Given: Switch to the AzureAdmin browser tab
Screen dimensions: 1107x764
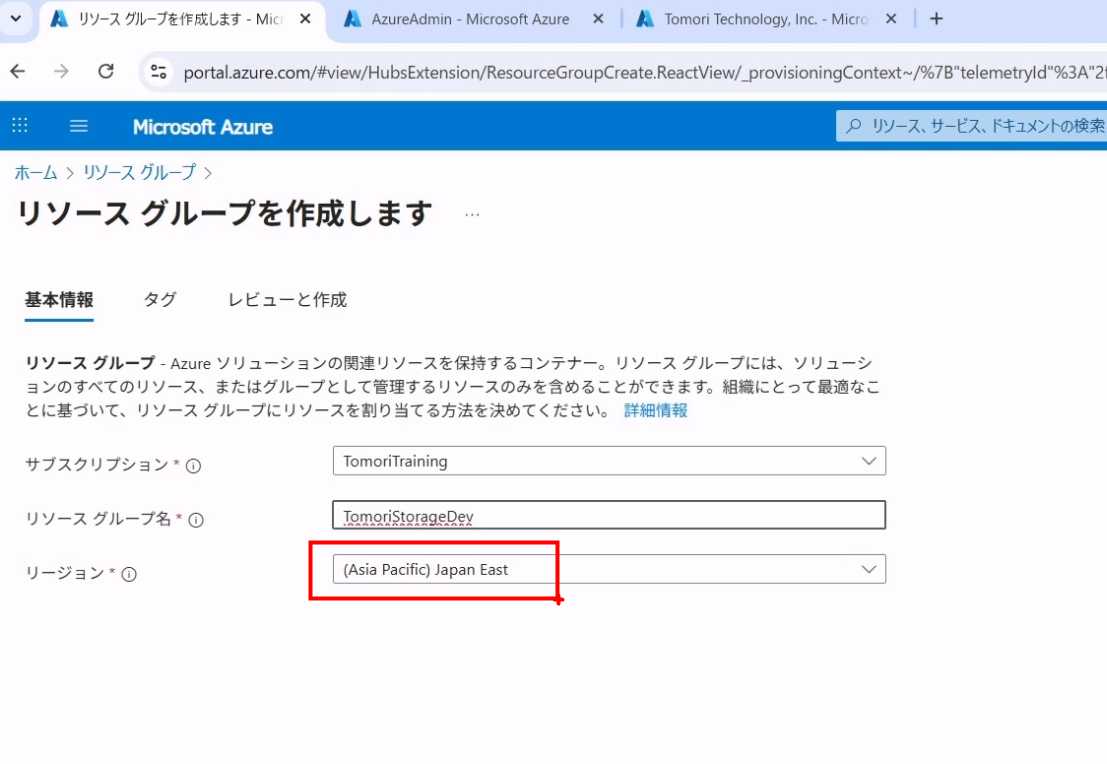Looking at the screenshot, I should pyautogui.click(x=470, y=19).
